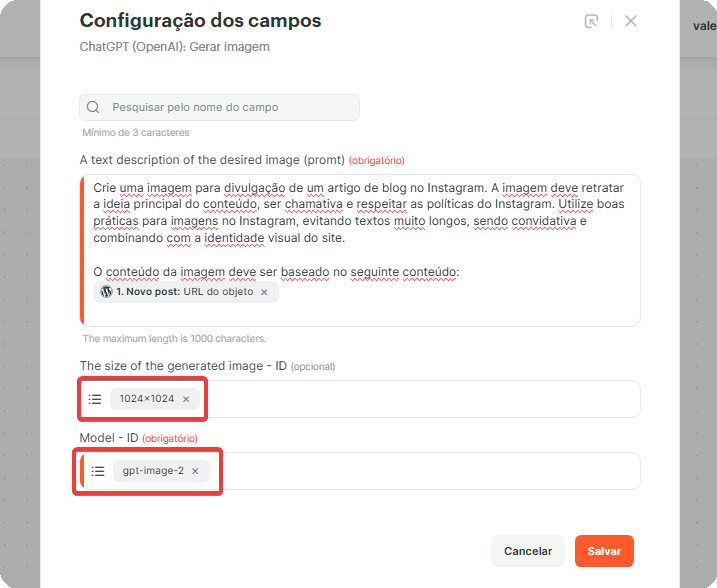The image size is (717, 588).
Task: Click the pop-out window icon
Action: [591, 21]
